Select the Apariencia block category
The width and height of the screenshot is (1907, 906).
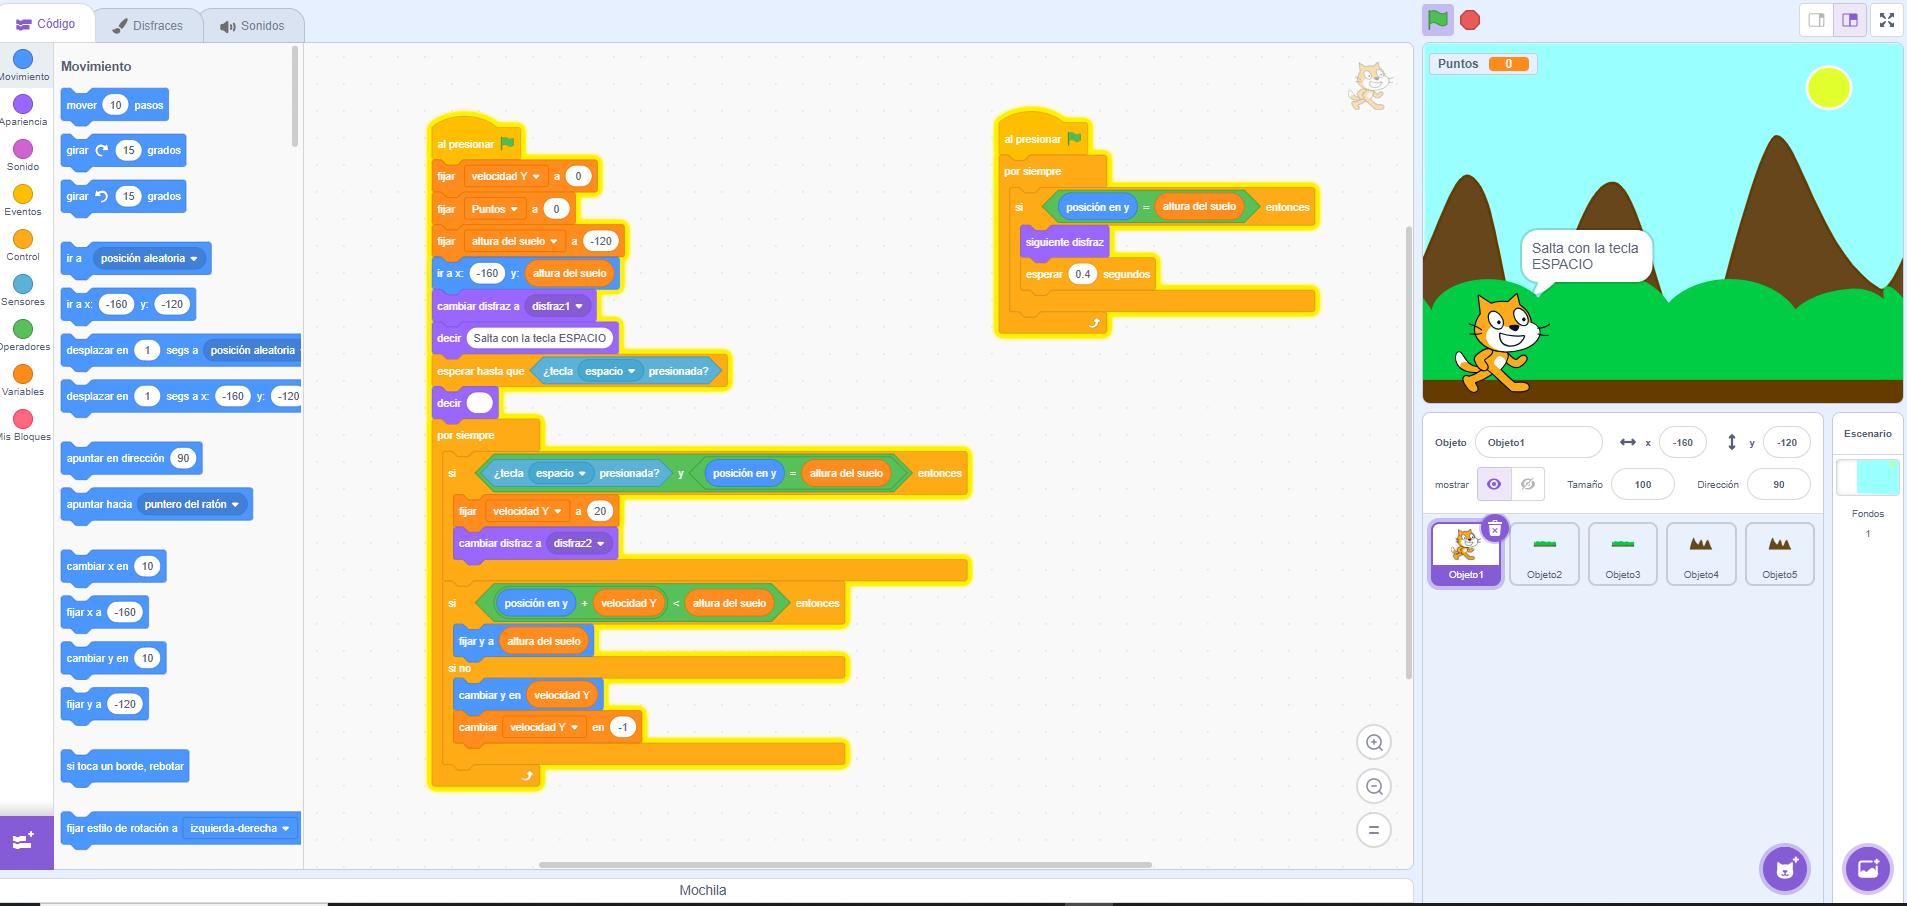[x=24, y=111]
